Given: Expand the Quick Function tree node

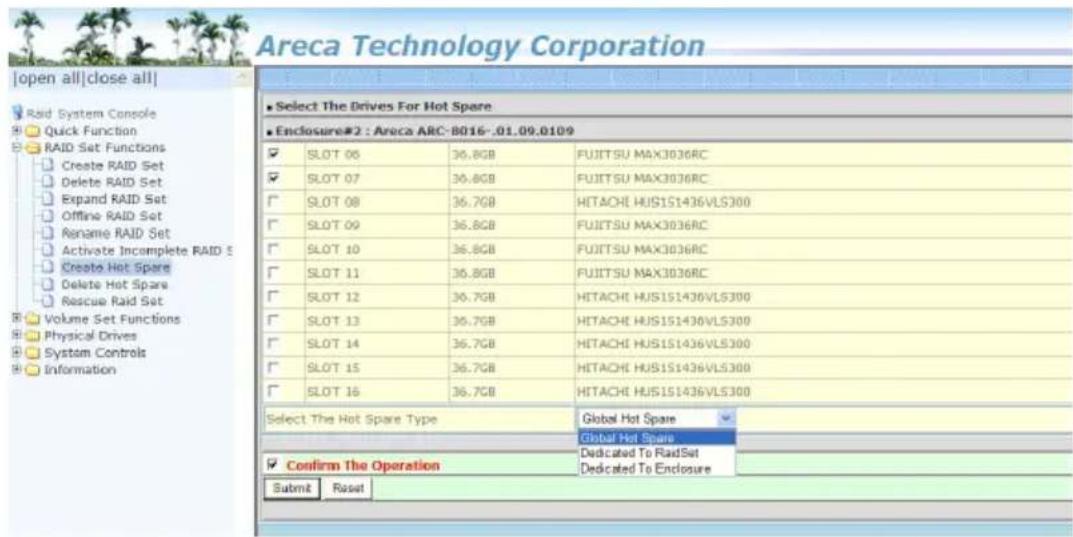Looking at the screenshot, I should coord(16,131).
